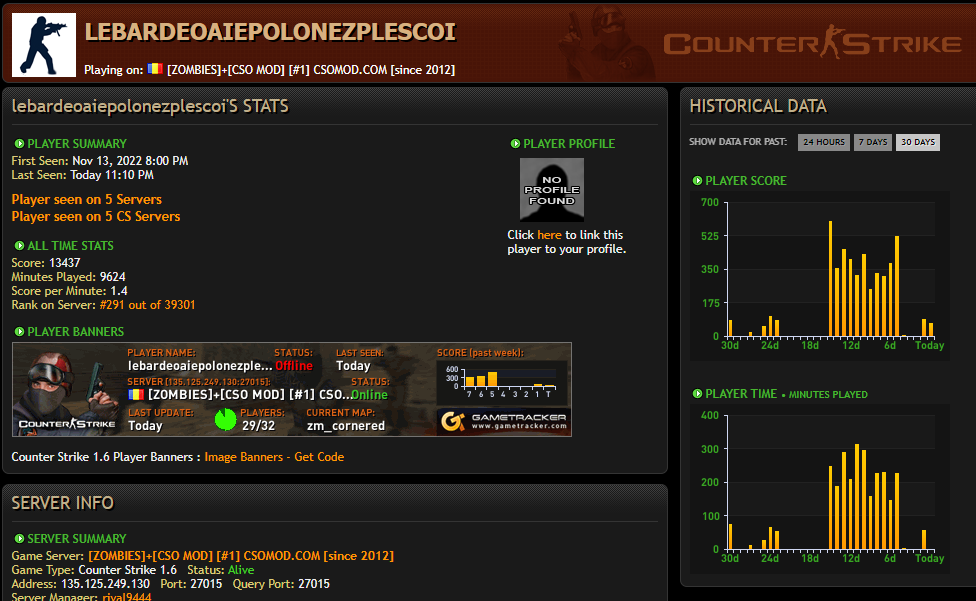Show historical data for past 24 hours

824,142
